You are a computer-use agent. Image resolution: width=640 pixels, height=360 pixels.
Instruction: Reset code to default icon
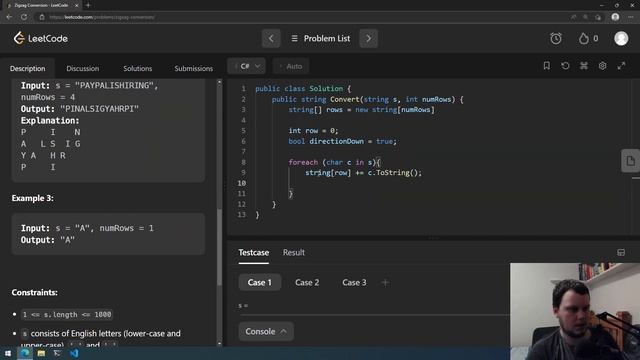[565, 66]
